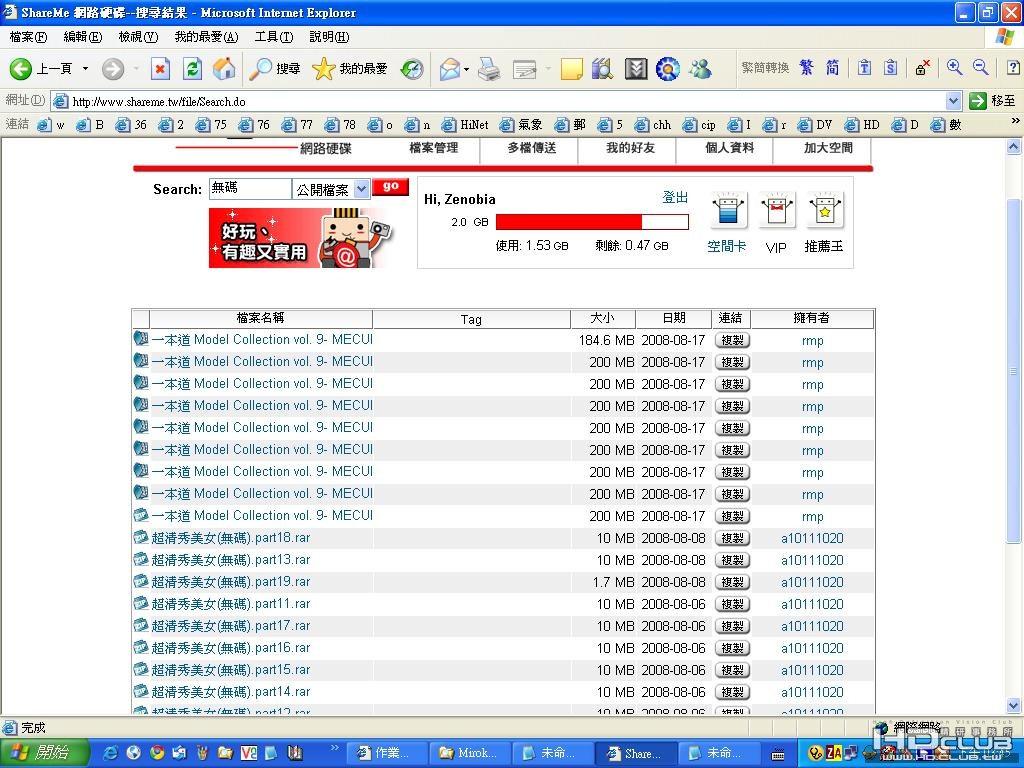Click the VIP mascot icon
The height and width of the screenshot is (768, 1024).
tap(776, 210)
